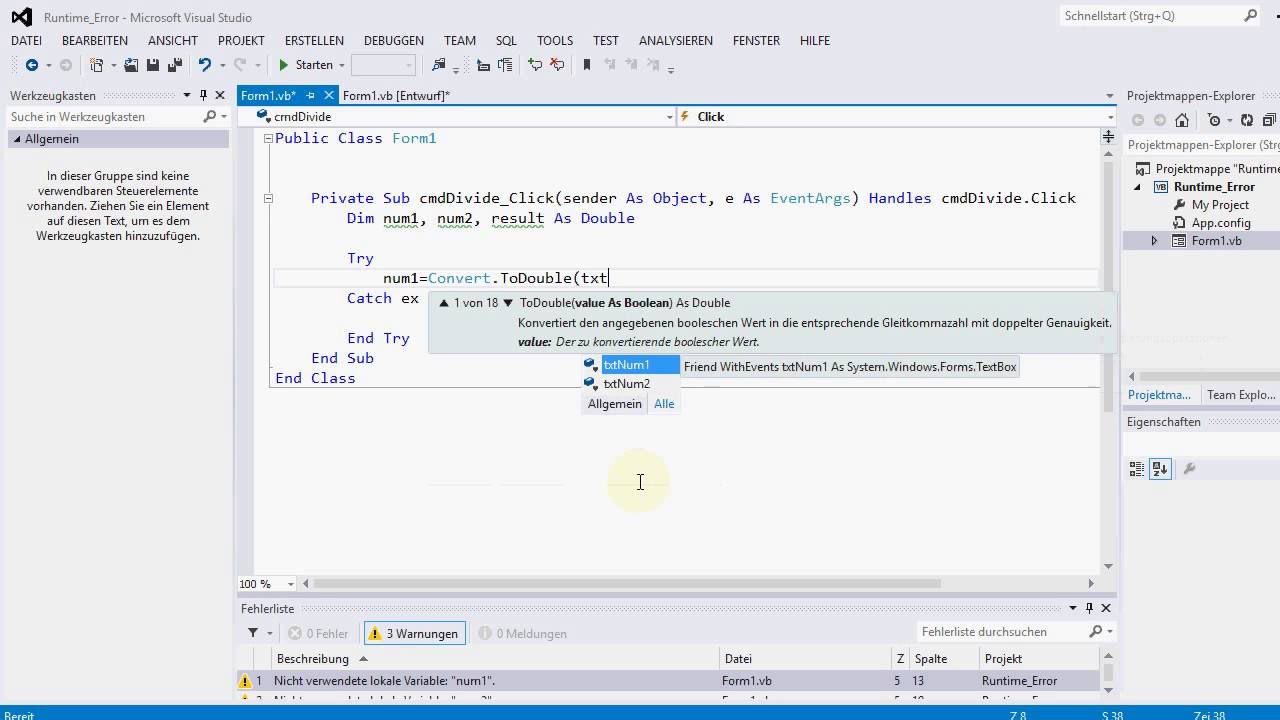This screenshot has height=720, width=1280.
Task: Click the Werkzeugkasten search magnifier icon
Action: (x=209, y=117)
